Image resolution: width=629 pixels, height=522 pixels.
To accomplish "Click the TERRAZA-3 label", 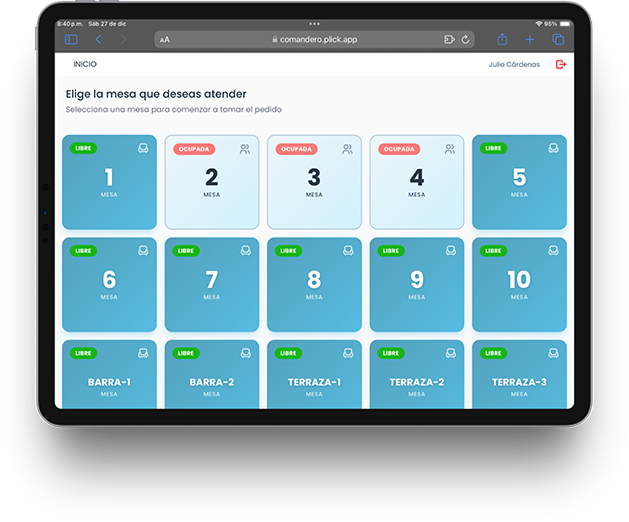I will (519, 382).
